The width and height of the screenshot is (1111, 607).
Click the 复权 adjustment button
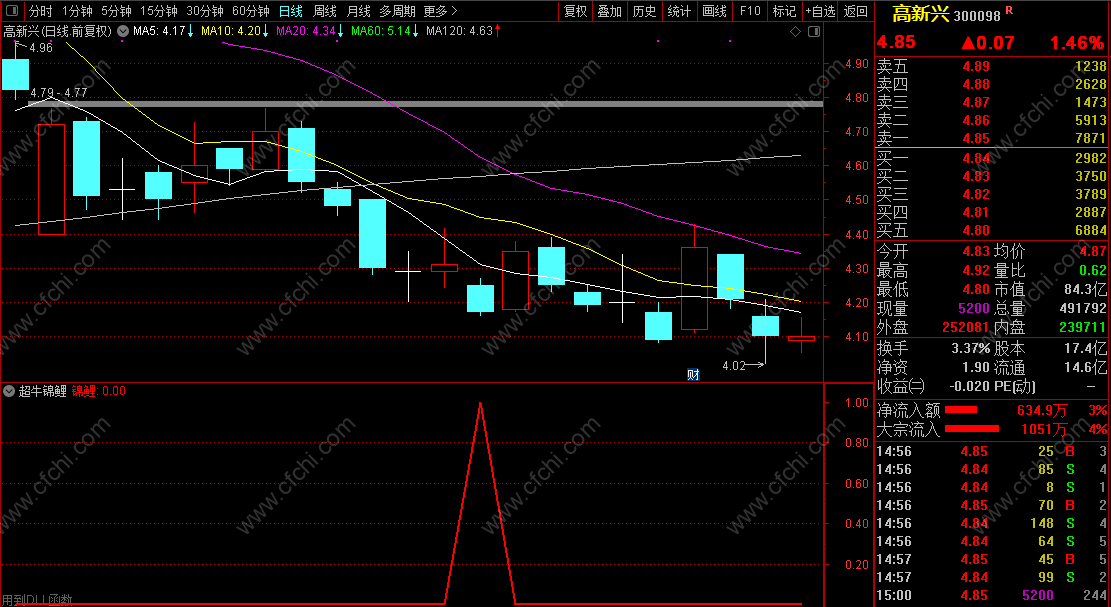point(575,11)
